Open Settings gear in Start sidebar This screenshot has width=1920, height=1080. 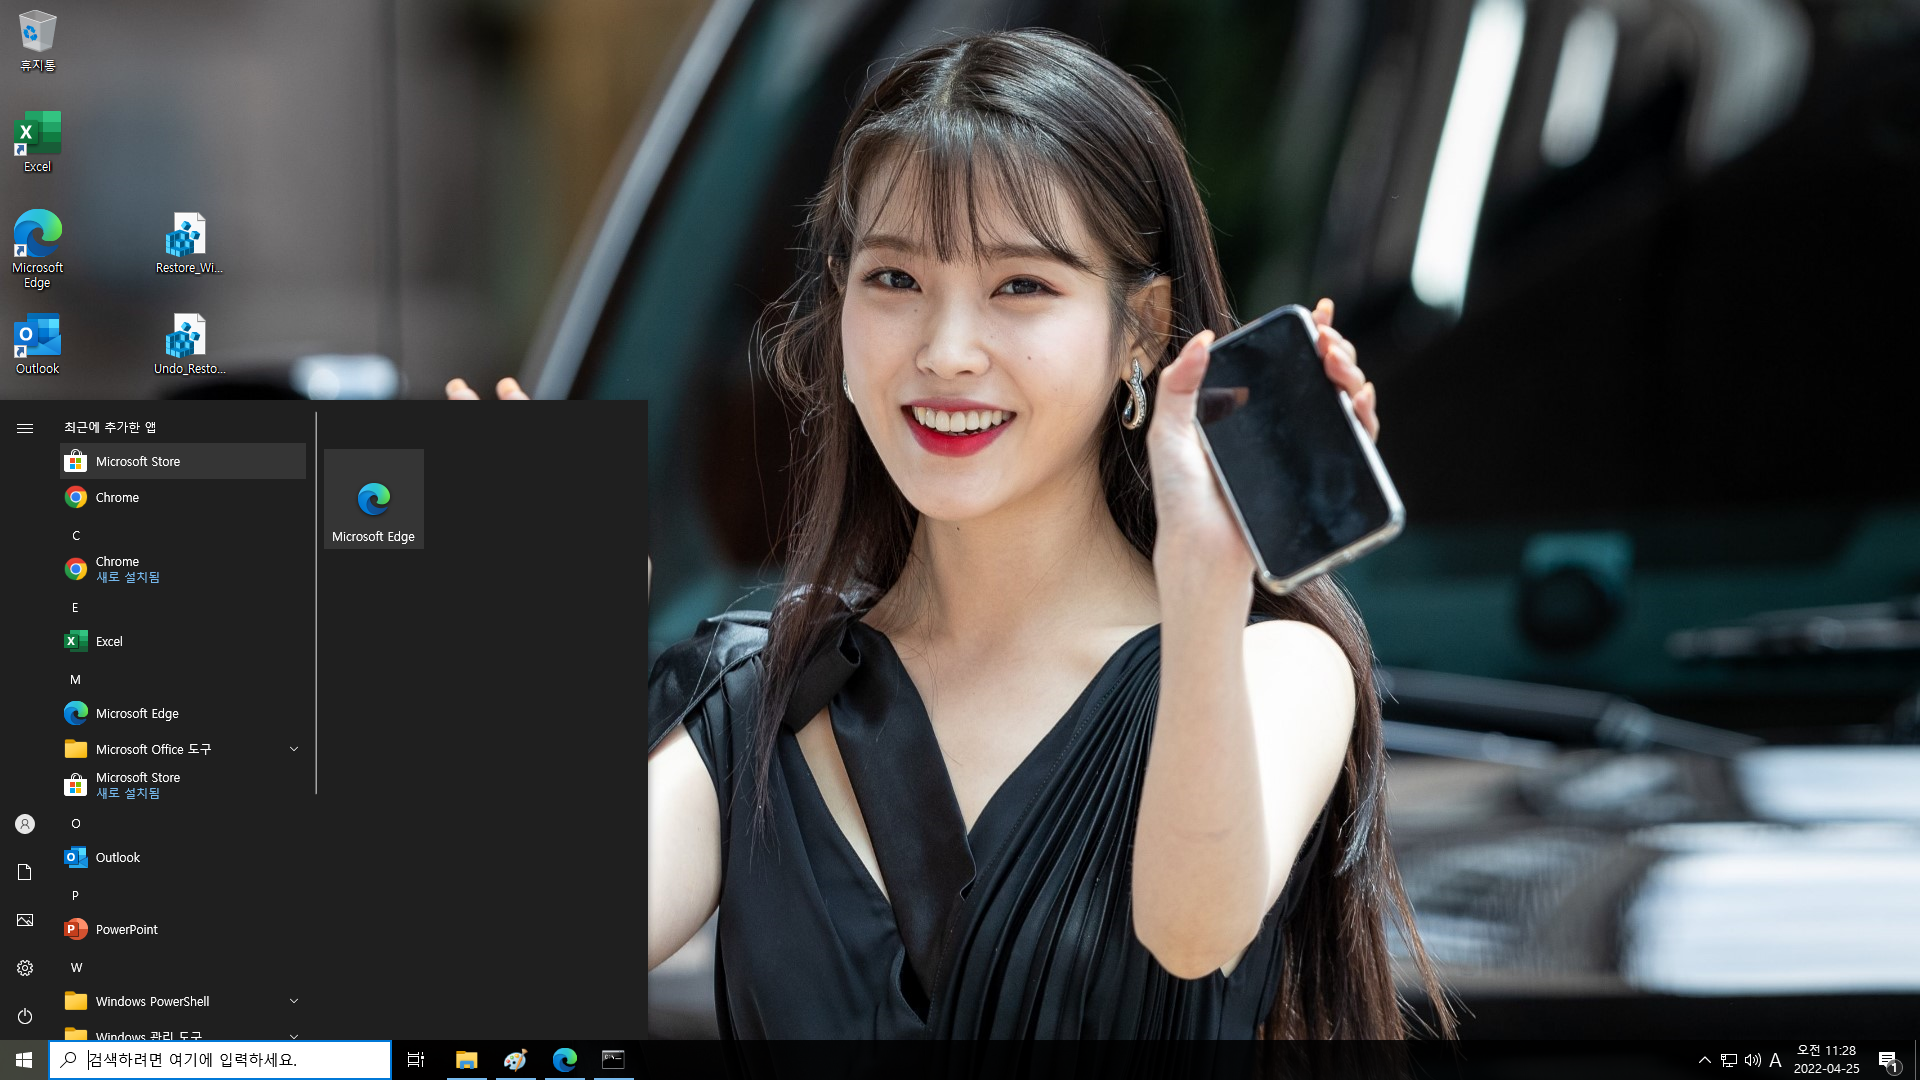coord(25,968)
